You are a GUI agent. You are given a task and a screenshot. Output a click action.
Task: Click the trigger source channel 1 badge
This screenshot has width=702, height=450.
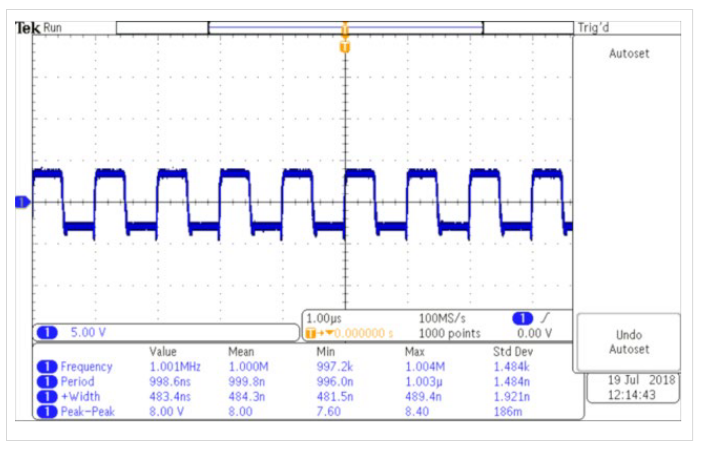tap(520, 317)
